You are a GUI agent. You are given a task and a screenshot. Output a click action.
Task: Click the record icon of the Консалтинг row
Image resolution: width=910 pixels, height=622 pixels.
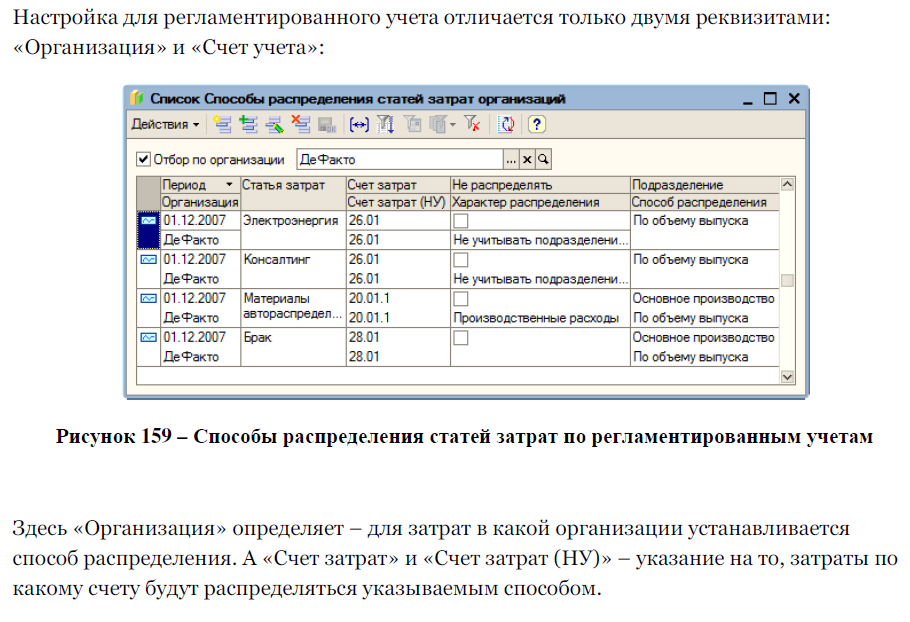(149, 259)
